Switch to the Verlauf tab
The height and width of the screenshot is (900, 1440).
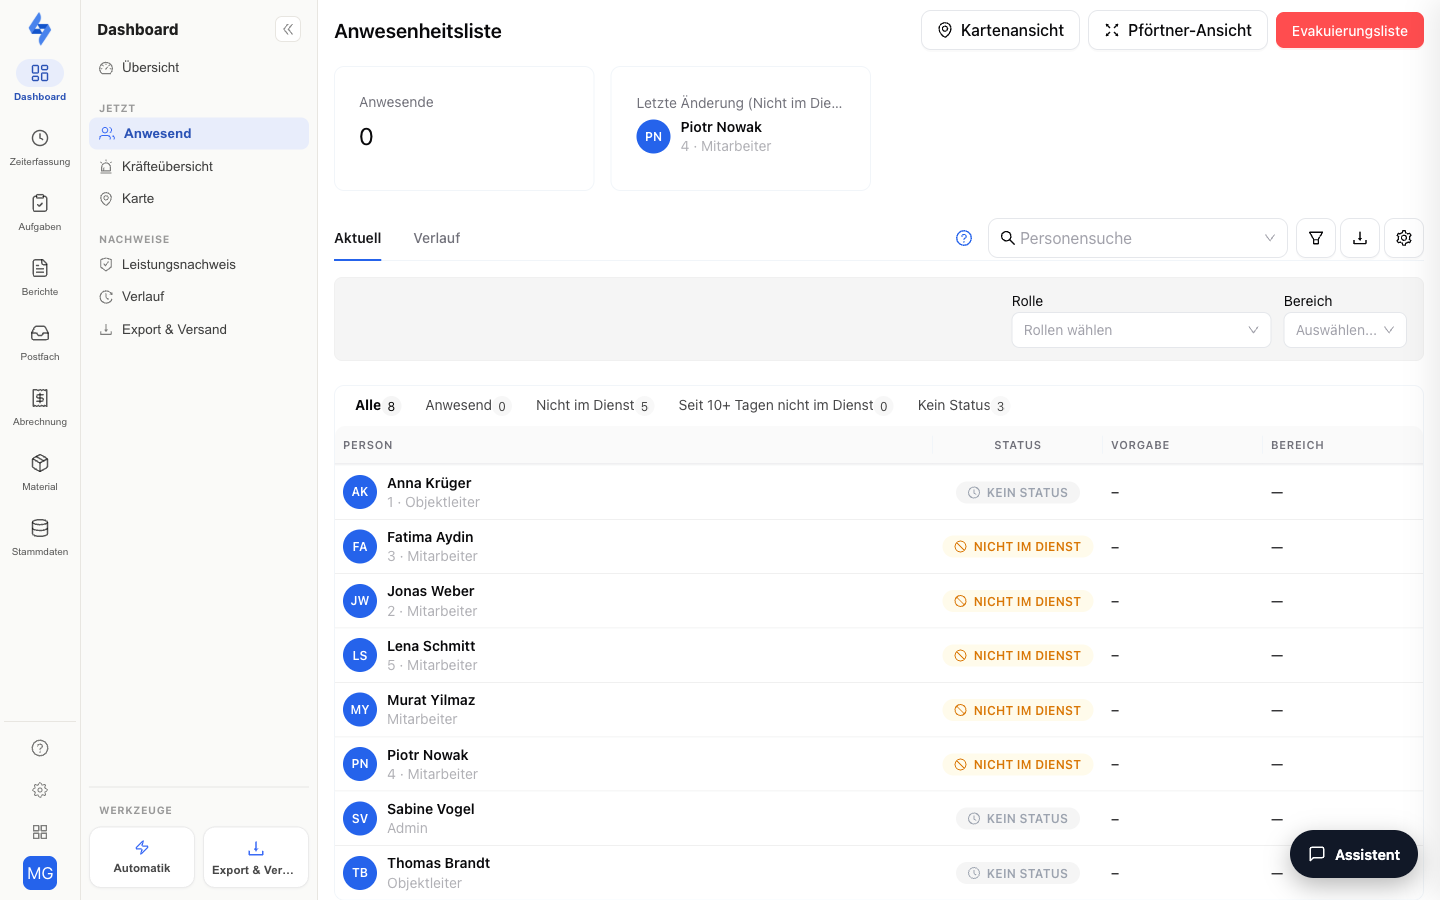coord(437,238)
